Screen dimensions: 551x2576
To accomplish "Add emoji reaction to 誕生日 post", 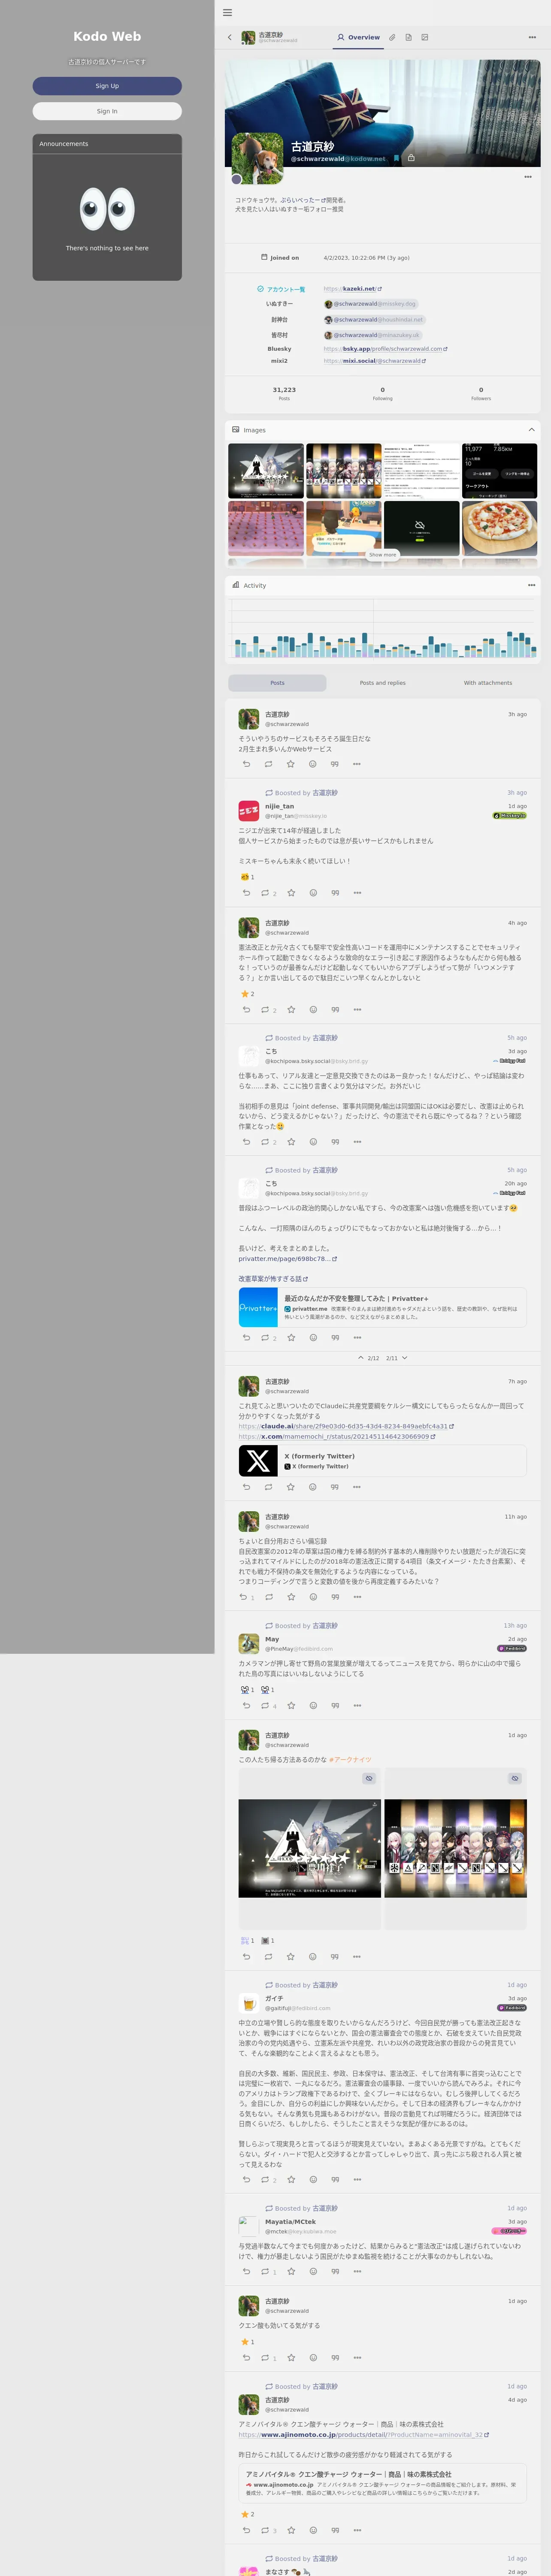I will point(313,764).
